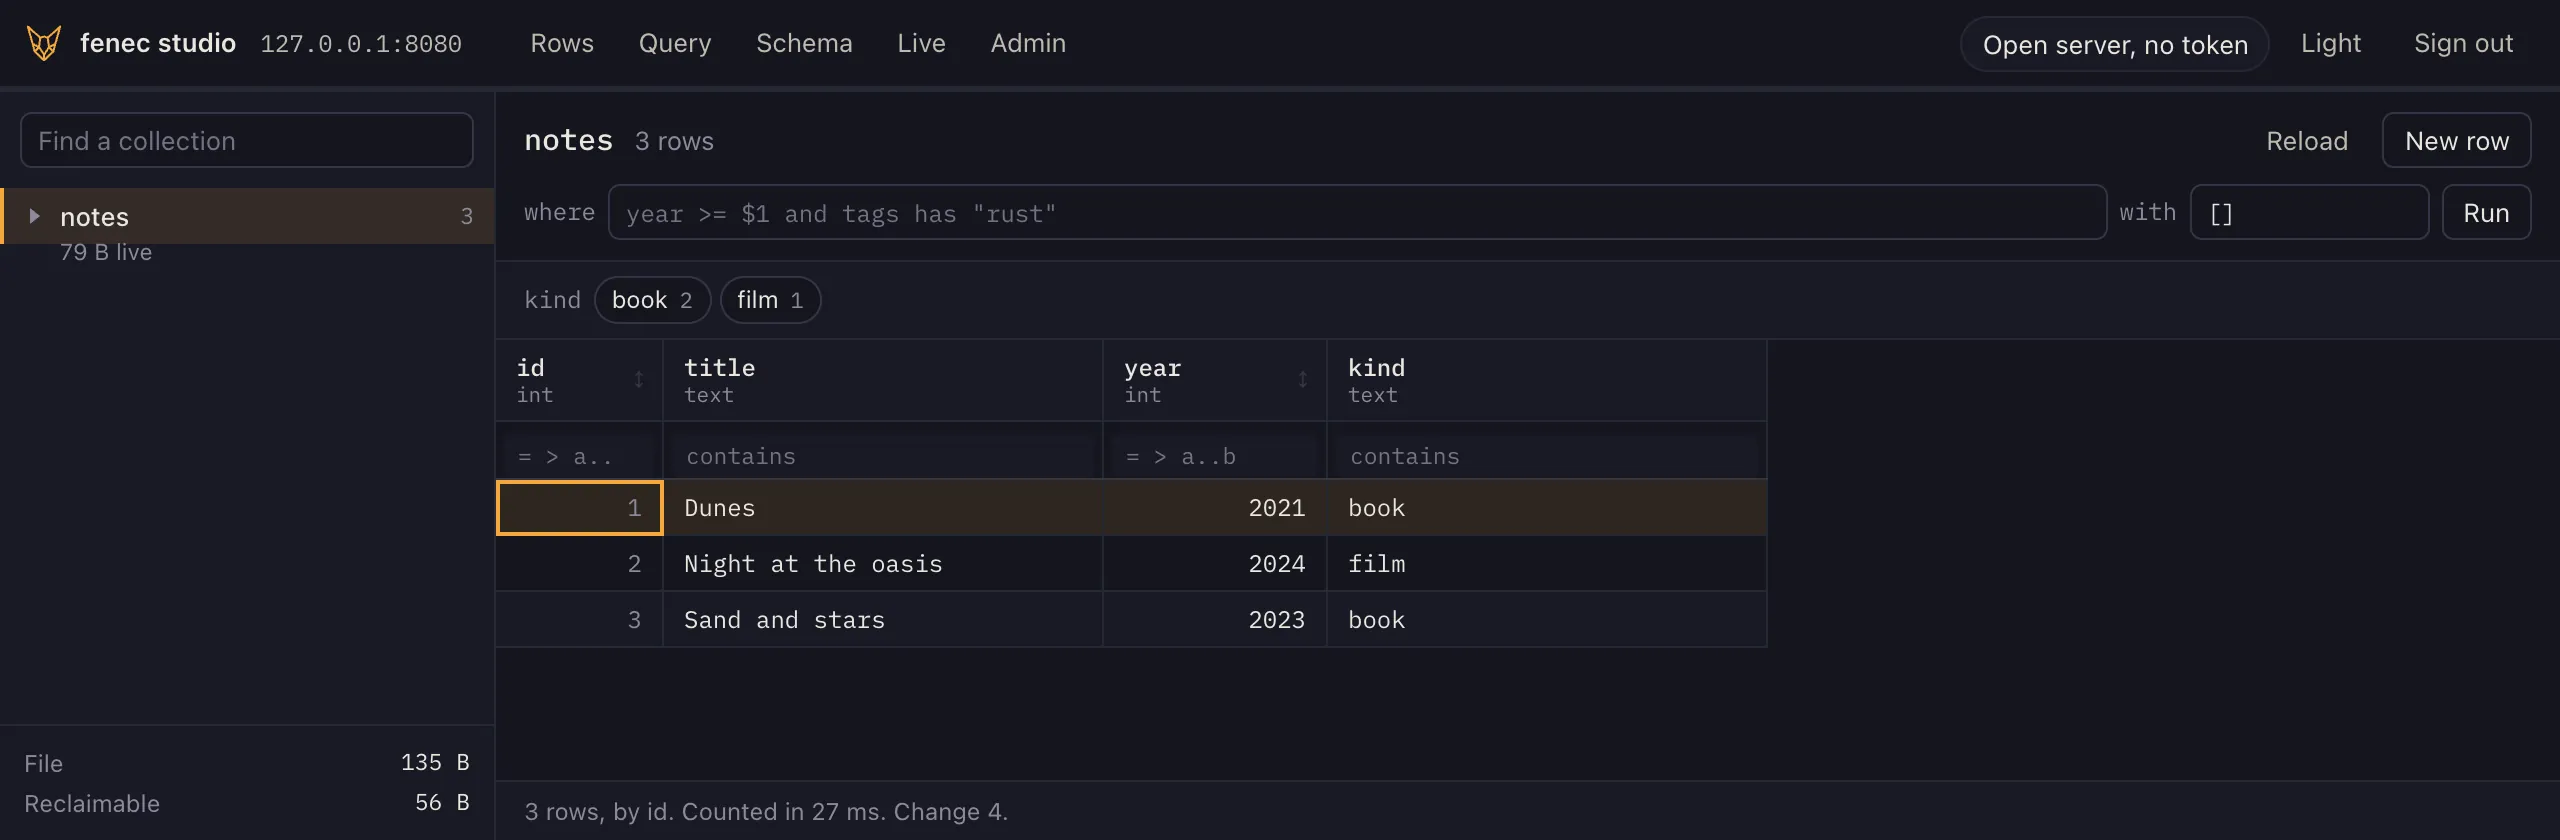Open the Rows tab
Image resolution: width=2560 pixels, height=840 pixels.
[562, 43]
